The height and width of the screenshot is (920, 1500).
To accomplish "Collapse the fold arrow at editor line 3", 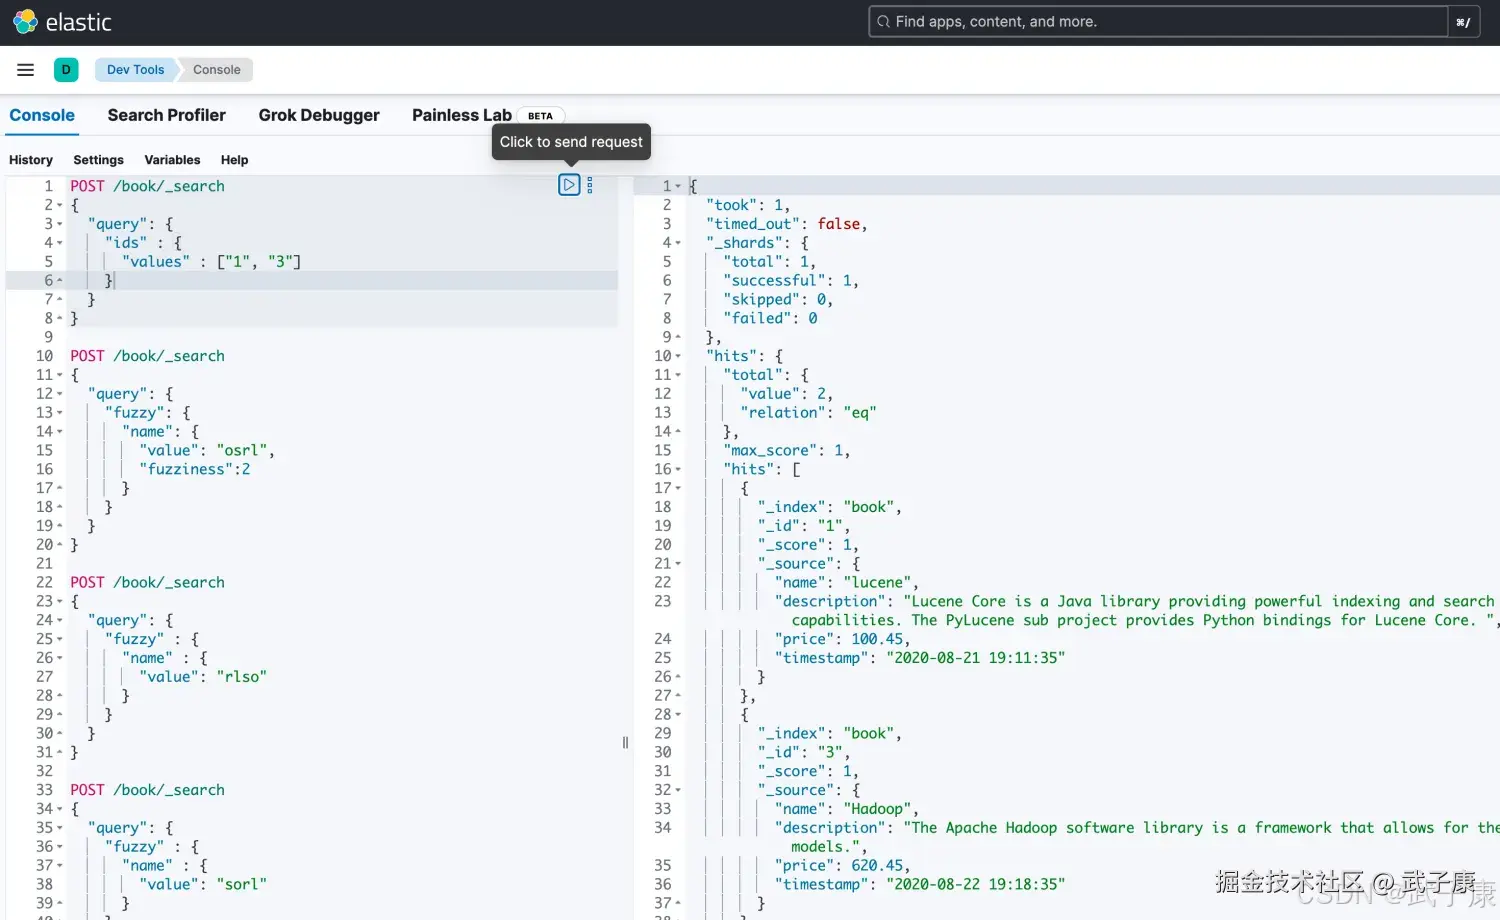I will coord(60,224).
